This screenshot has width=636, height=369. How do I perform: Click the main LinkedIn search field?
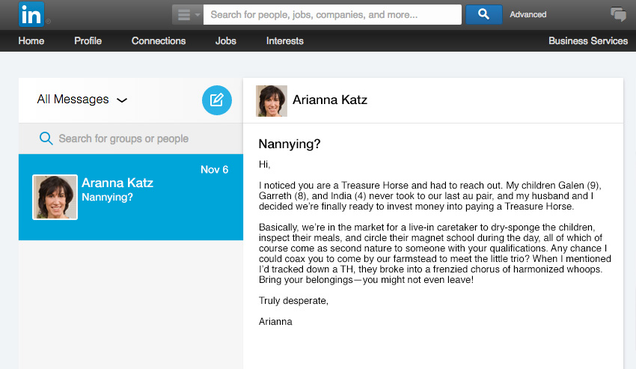[x=332, y=15]
